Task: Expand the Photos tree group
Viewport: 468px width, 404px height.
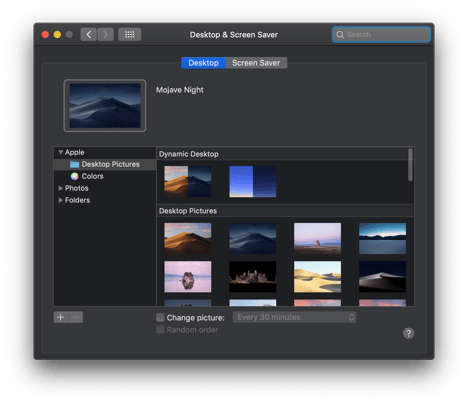Action: (61, 188)
